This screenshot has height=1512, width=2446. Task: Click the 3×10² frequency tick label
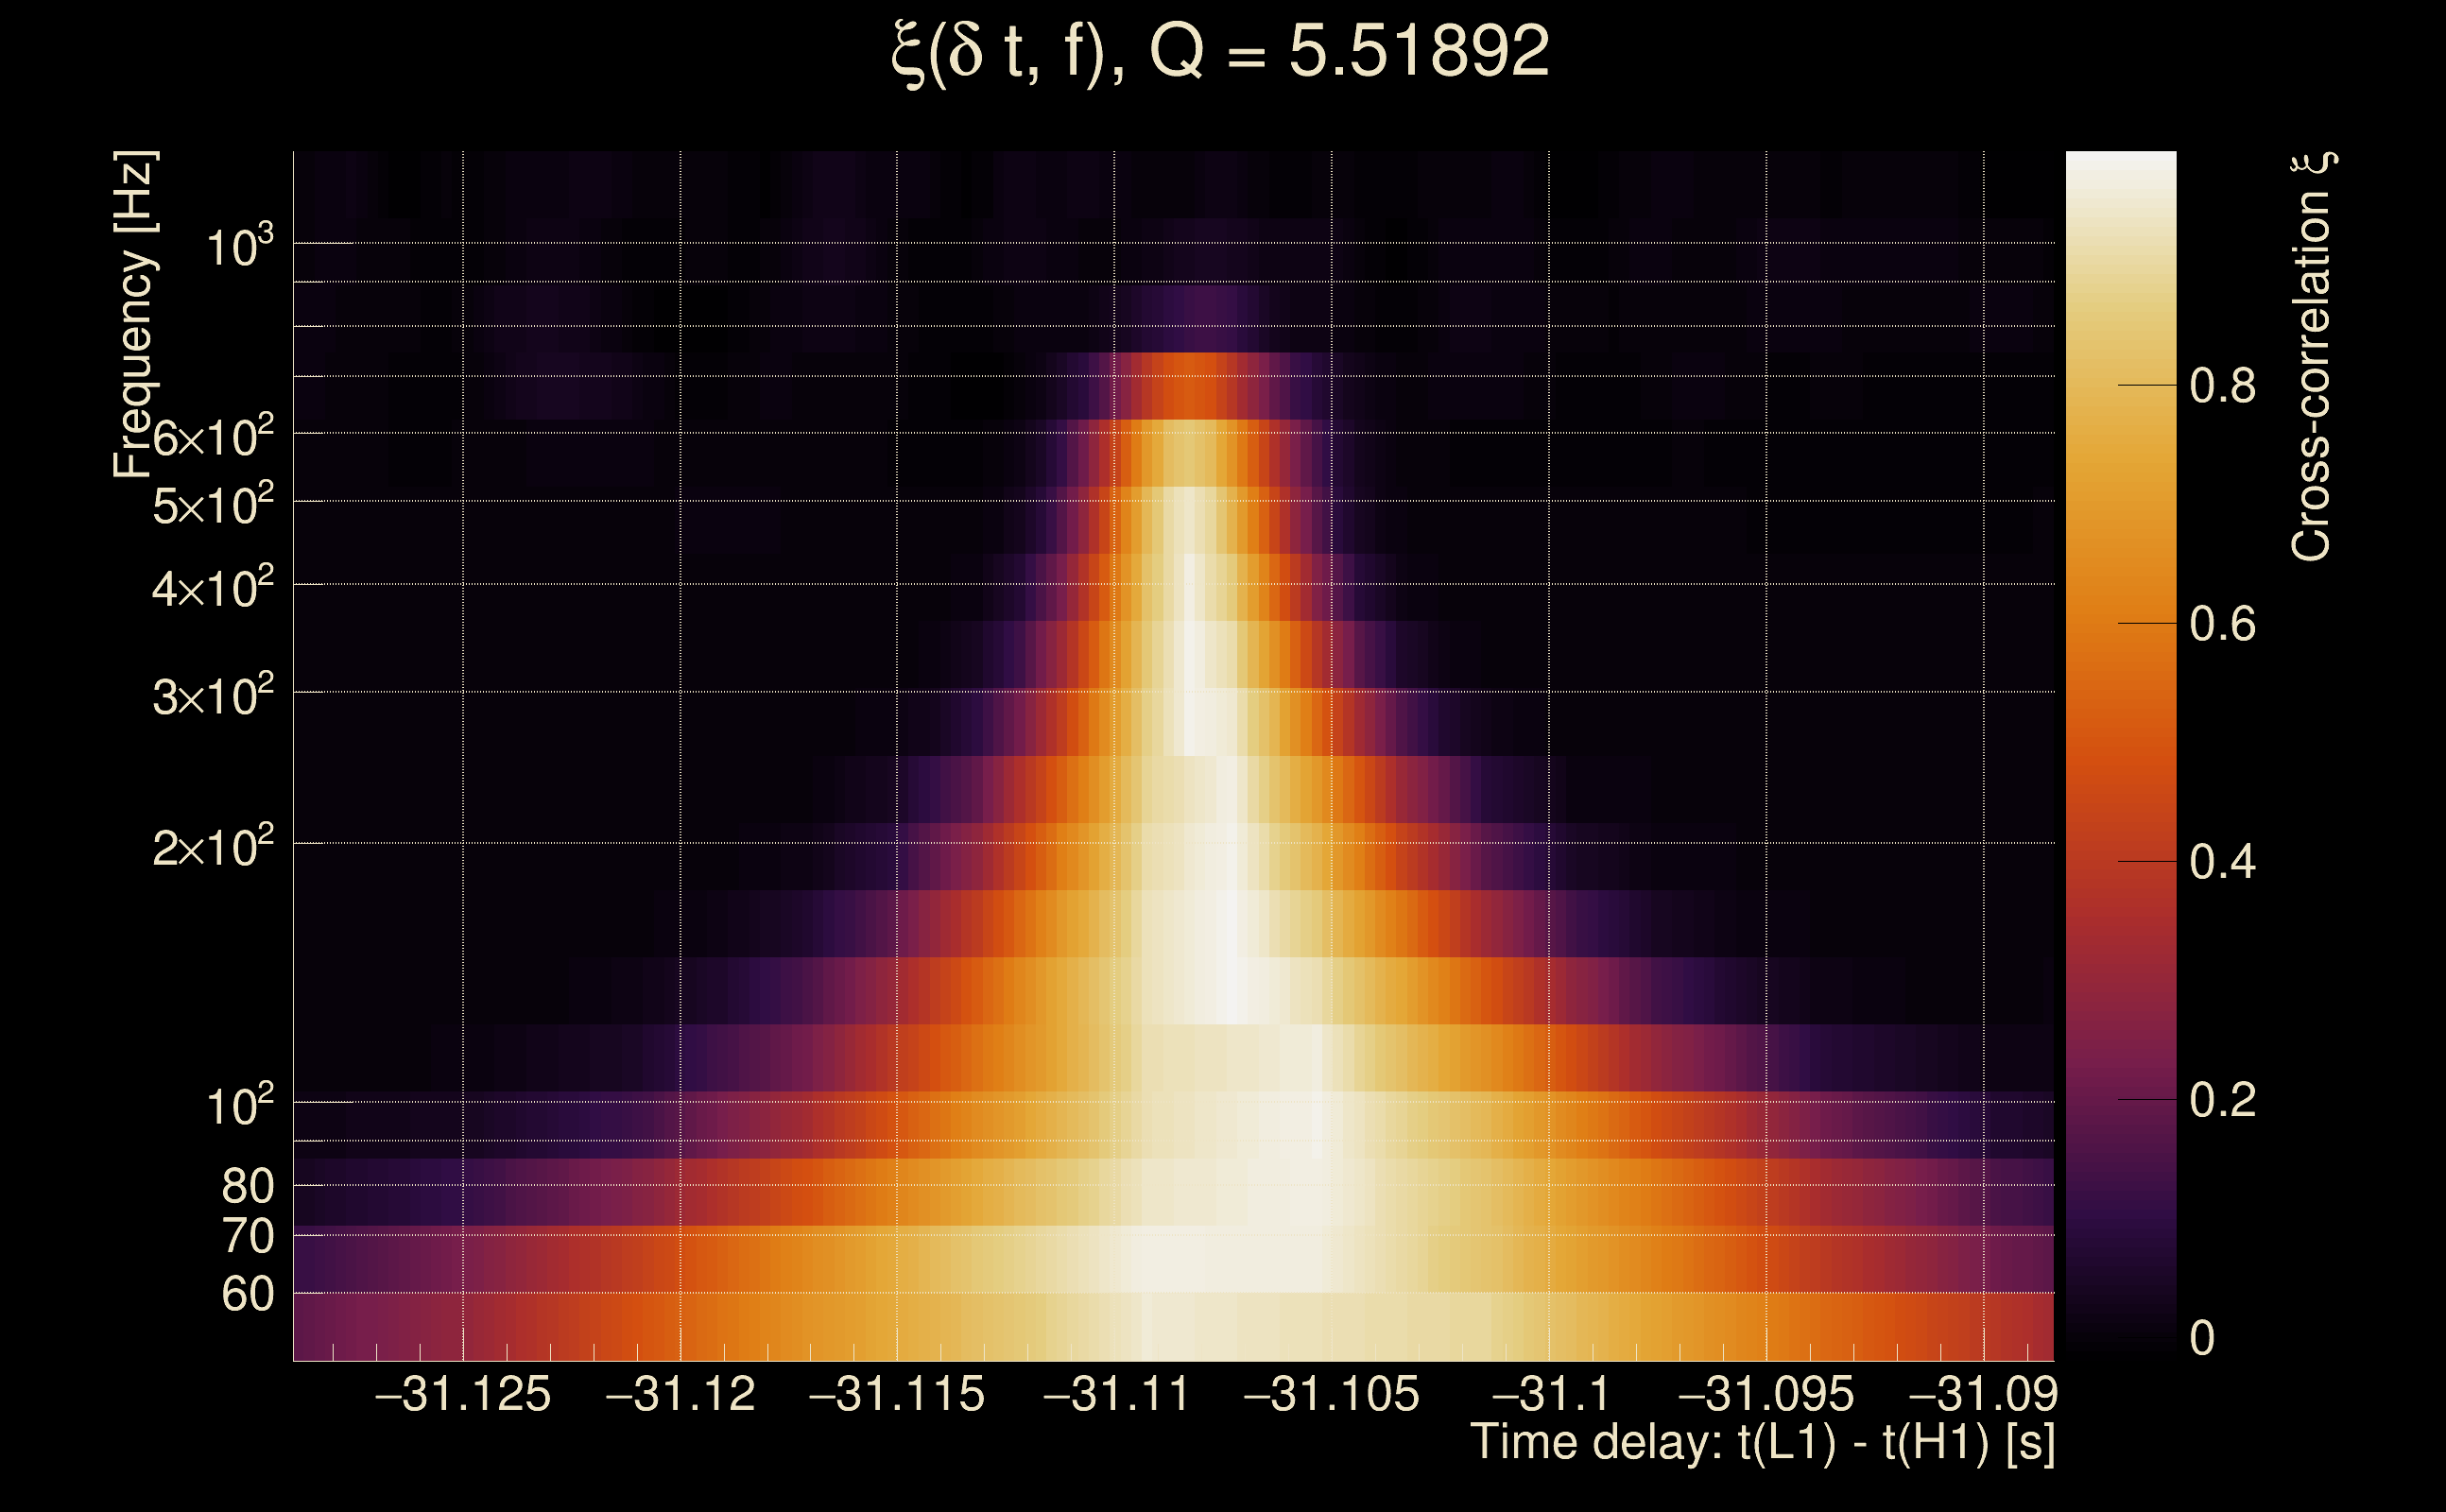(x=212, y=696)
